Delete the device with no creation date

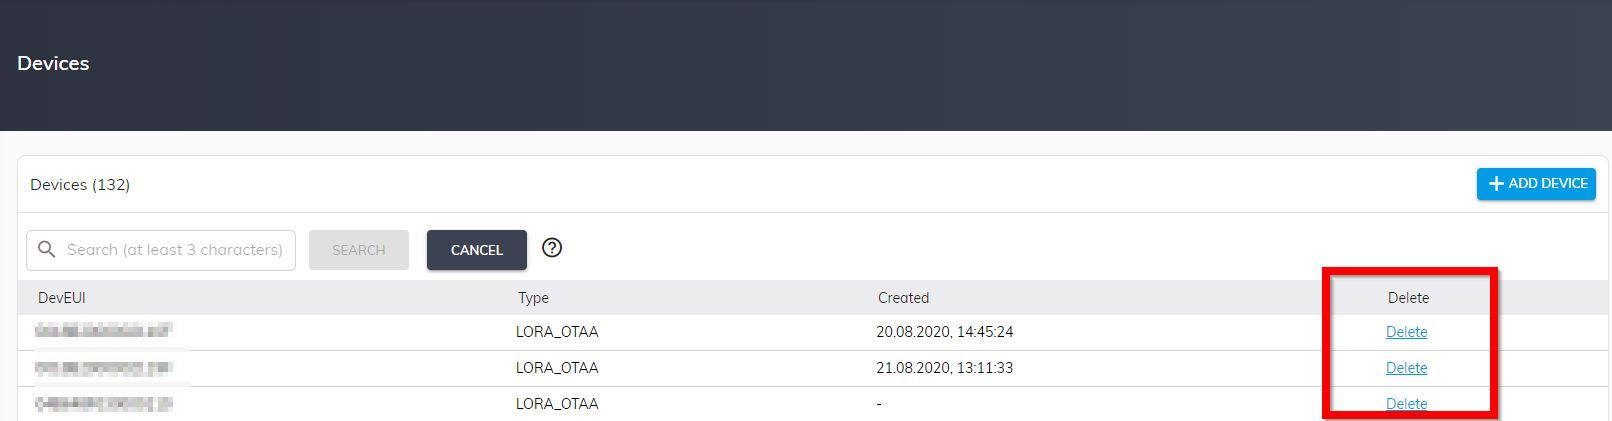[1406, 404]
